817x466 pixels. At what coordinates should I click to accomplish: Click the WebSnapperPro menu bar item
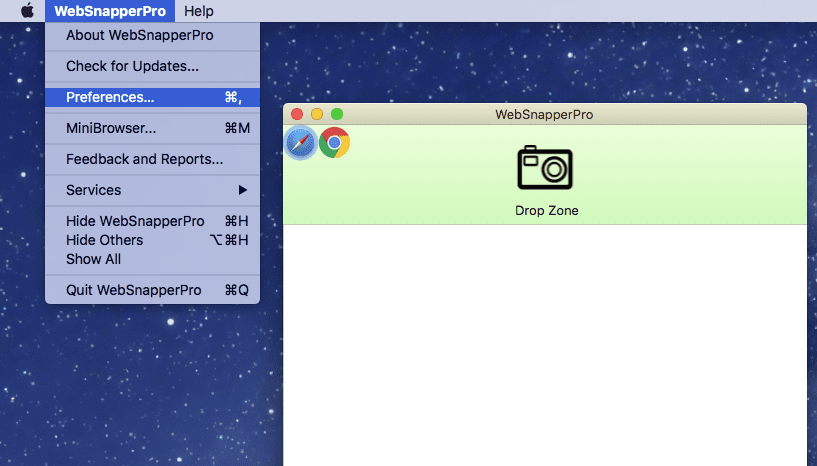(x=110, y=11)
